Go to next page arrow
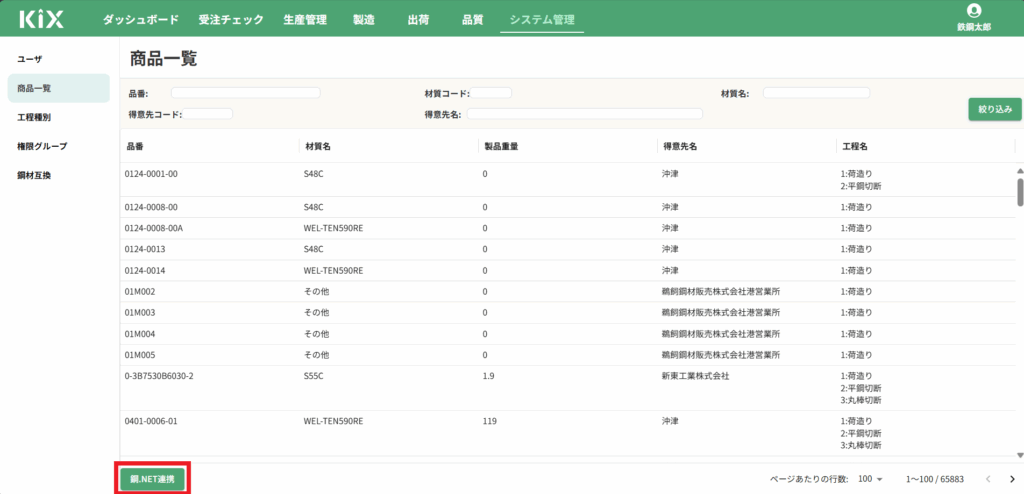Image resolution: width=1024 pixels, height=494 pixels. (x=1012, y=478)
